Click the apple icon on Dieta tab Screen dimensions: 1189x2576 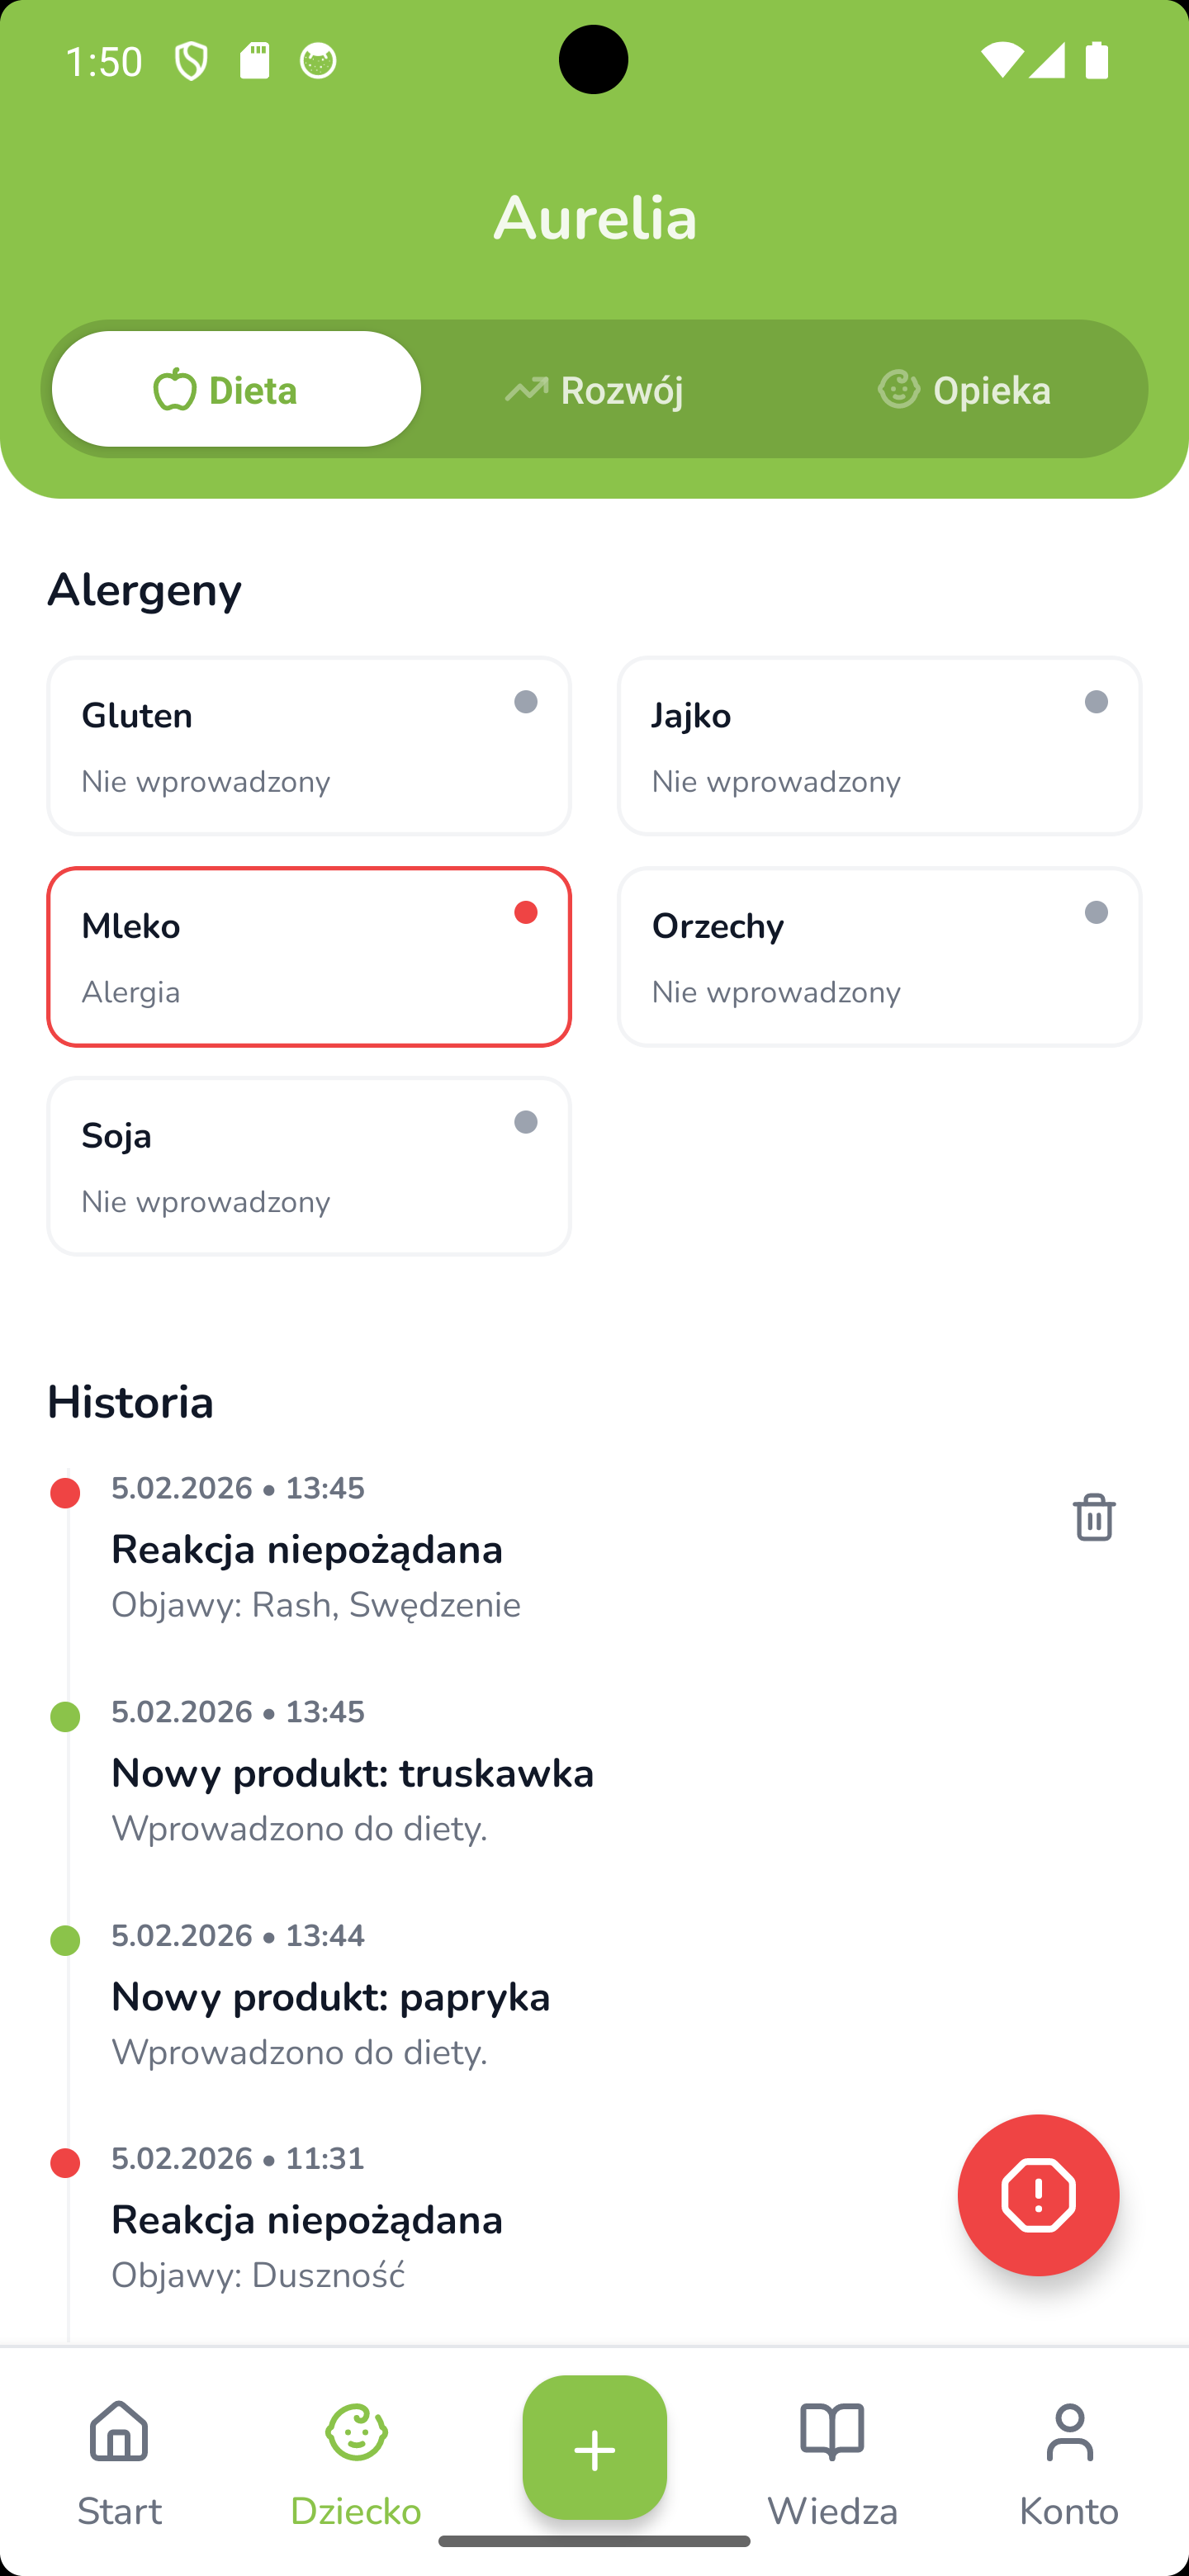(x=175, y=390)
